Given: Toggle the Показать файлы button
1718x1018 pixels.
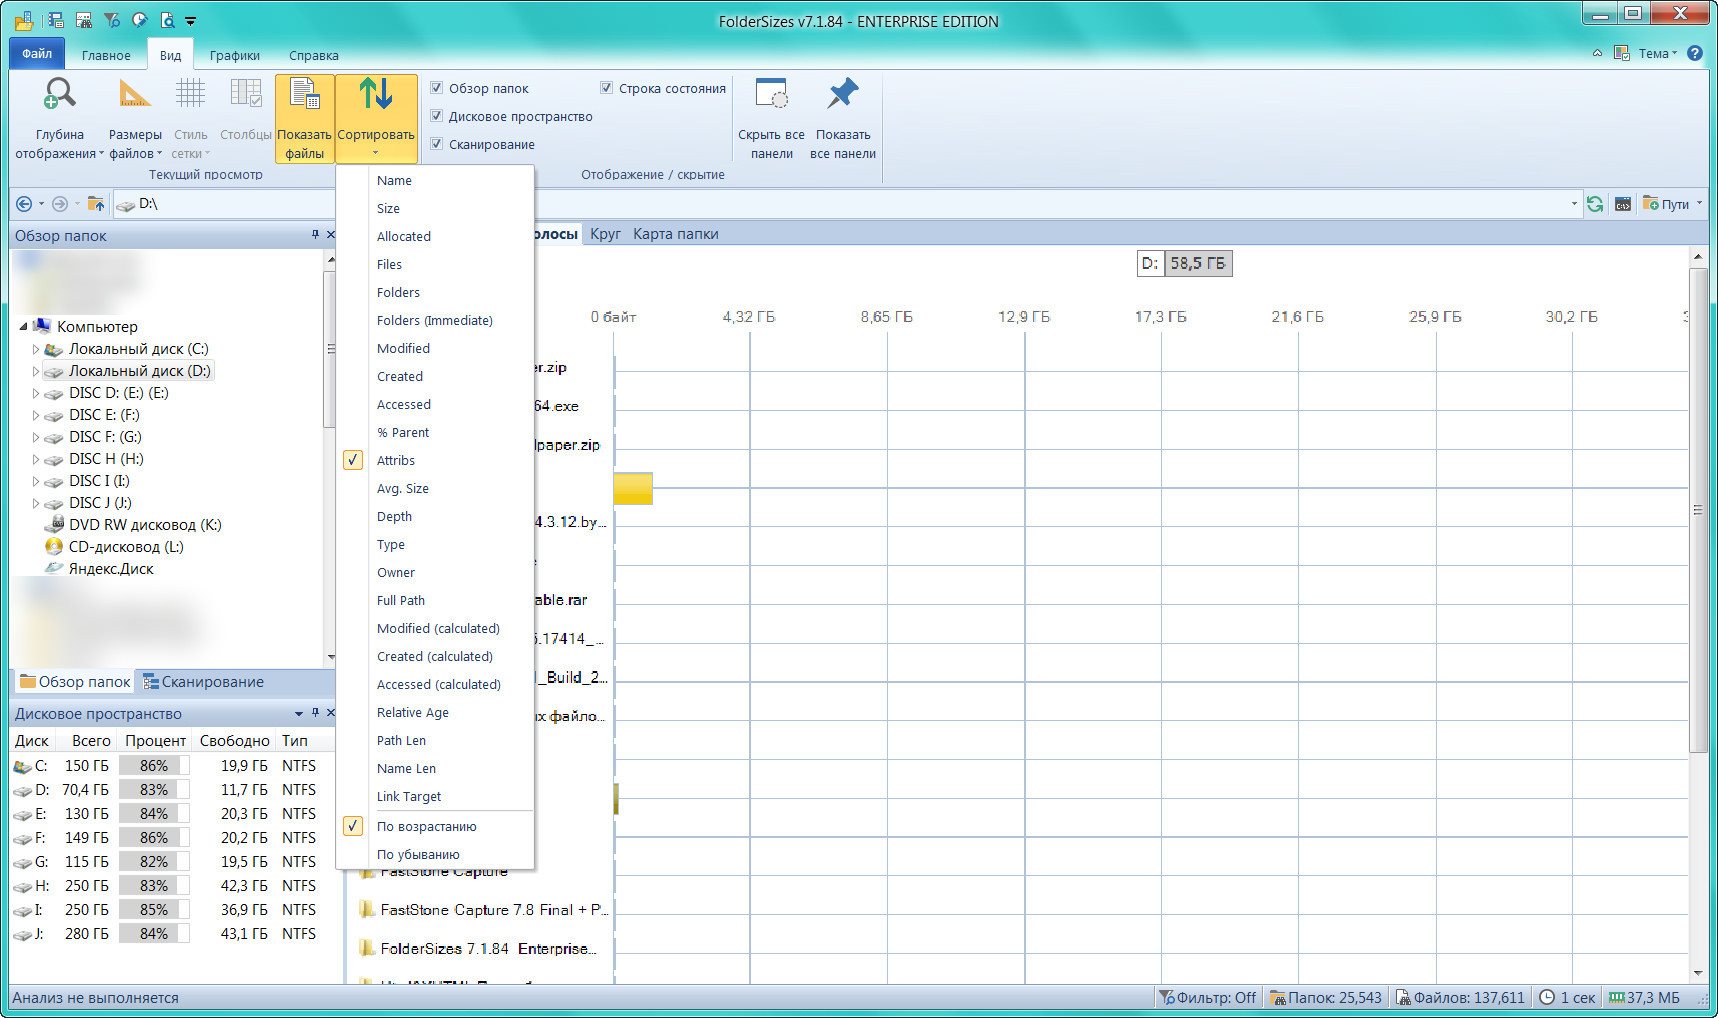Looking at the screenshot, I should tap(304, 118).
